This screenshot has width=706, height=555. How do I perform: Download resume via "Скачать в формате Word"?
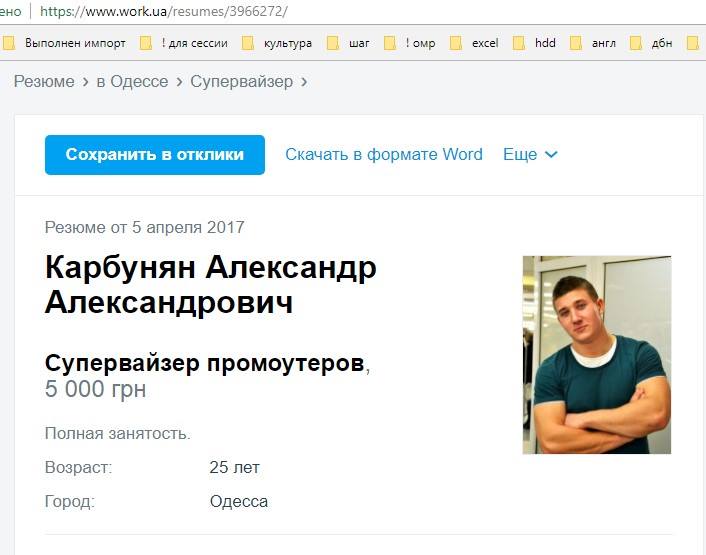tap(384, 154)
